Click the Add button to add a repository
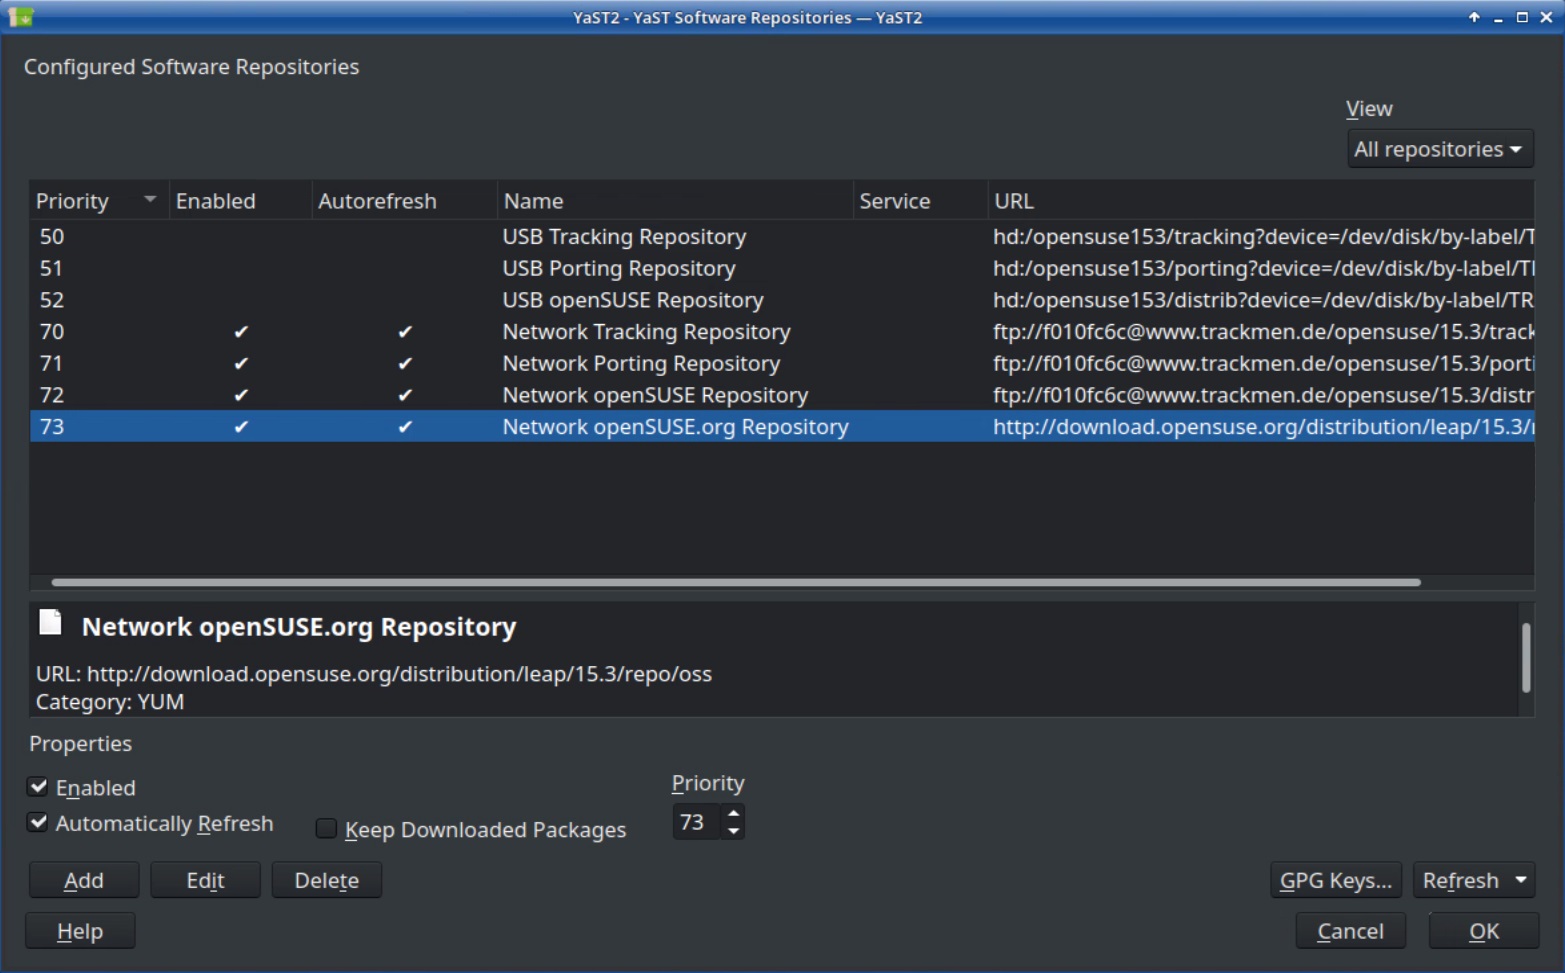The width and height of the screenshot is (1565, 973). (83, 880)
